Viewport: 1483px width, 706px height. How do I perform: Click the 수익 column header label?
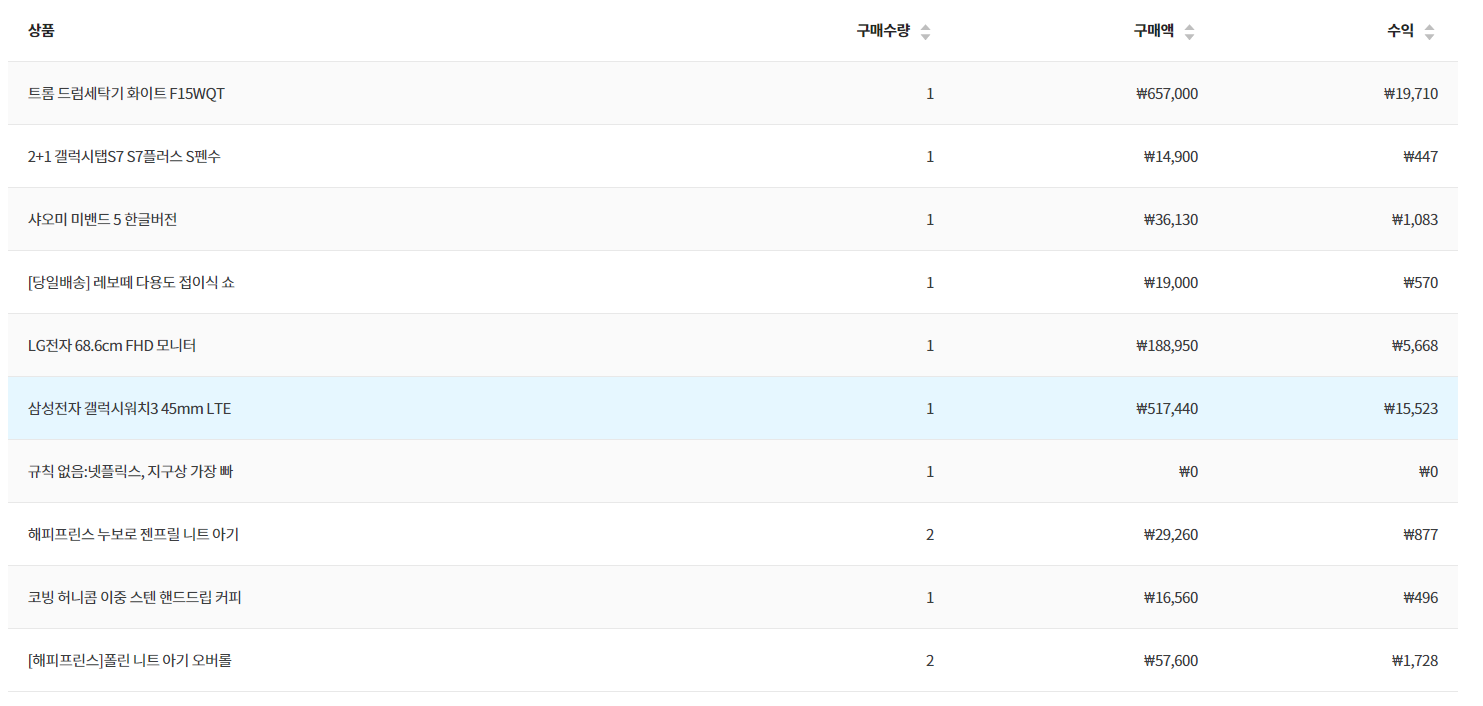[x=1400, y=31]
